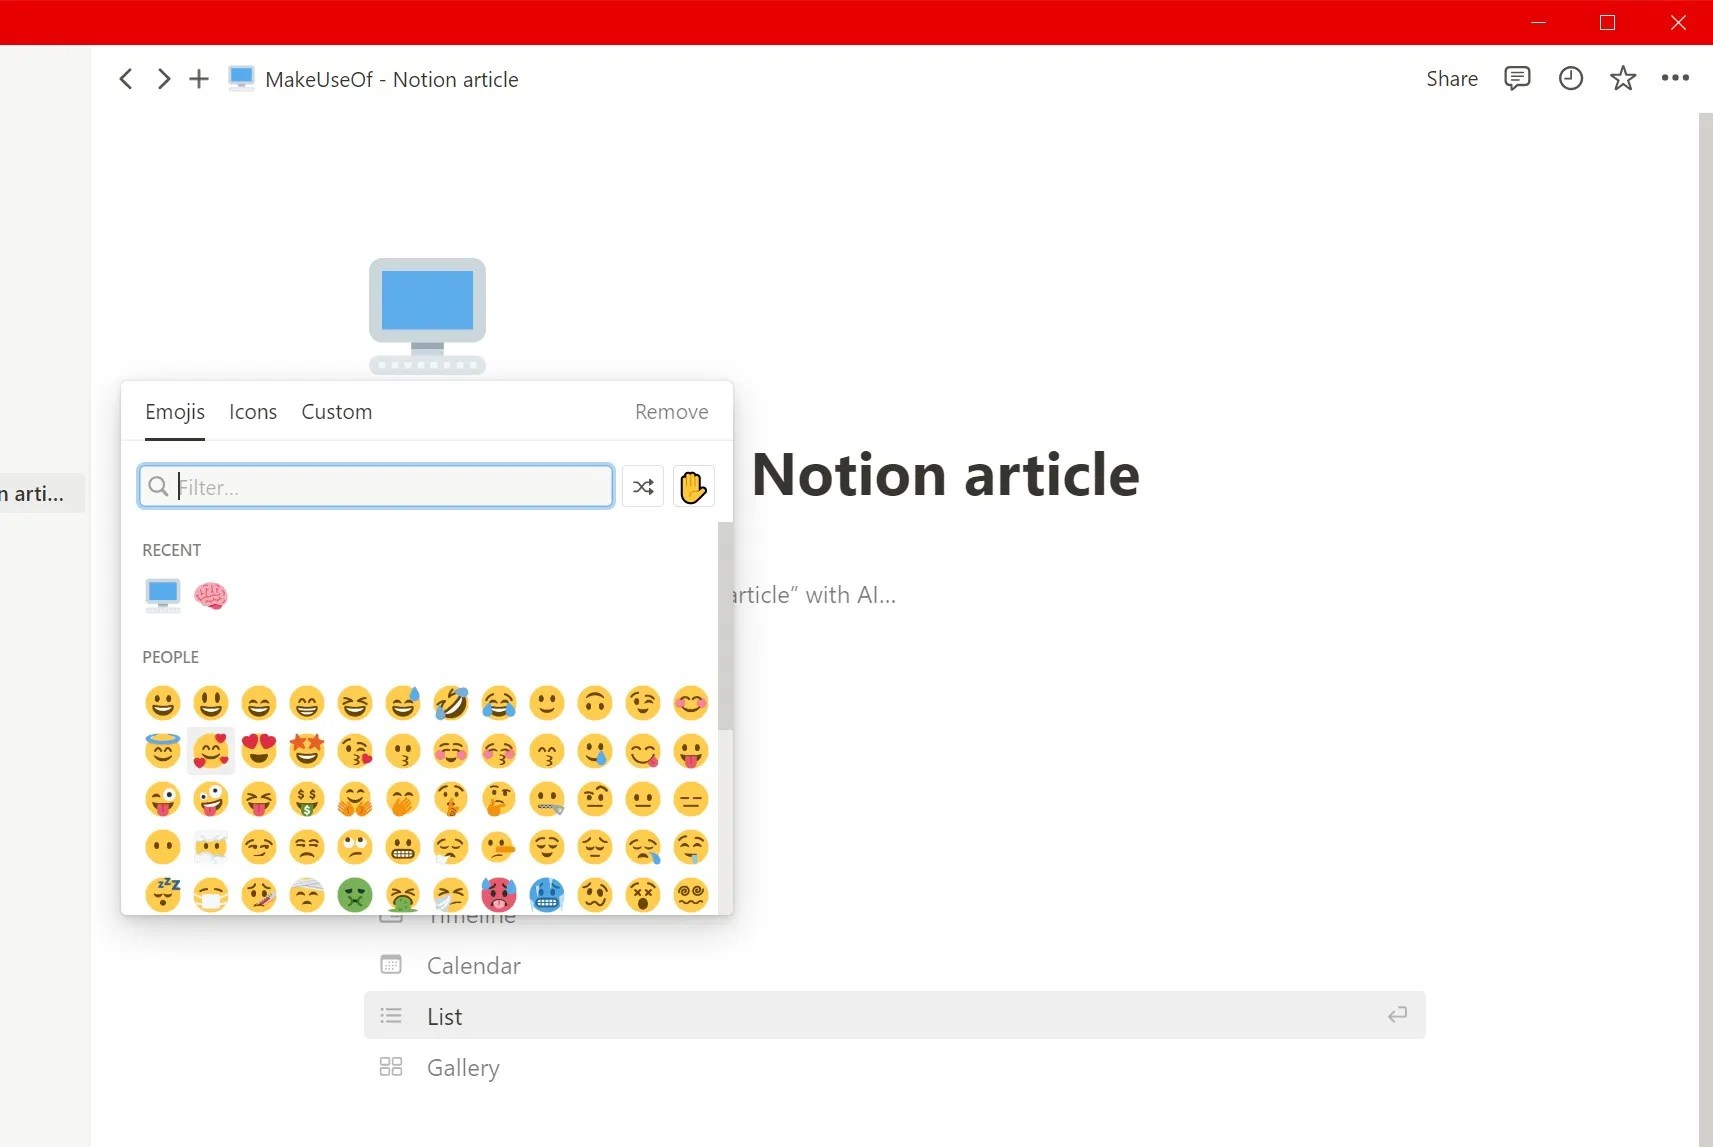
Task: Open comments via the speech bubble icon
Action: tap(1518, 78)
